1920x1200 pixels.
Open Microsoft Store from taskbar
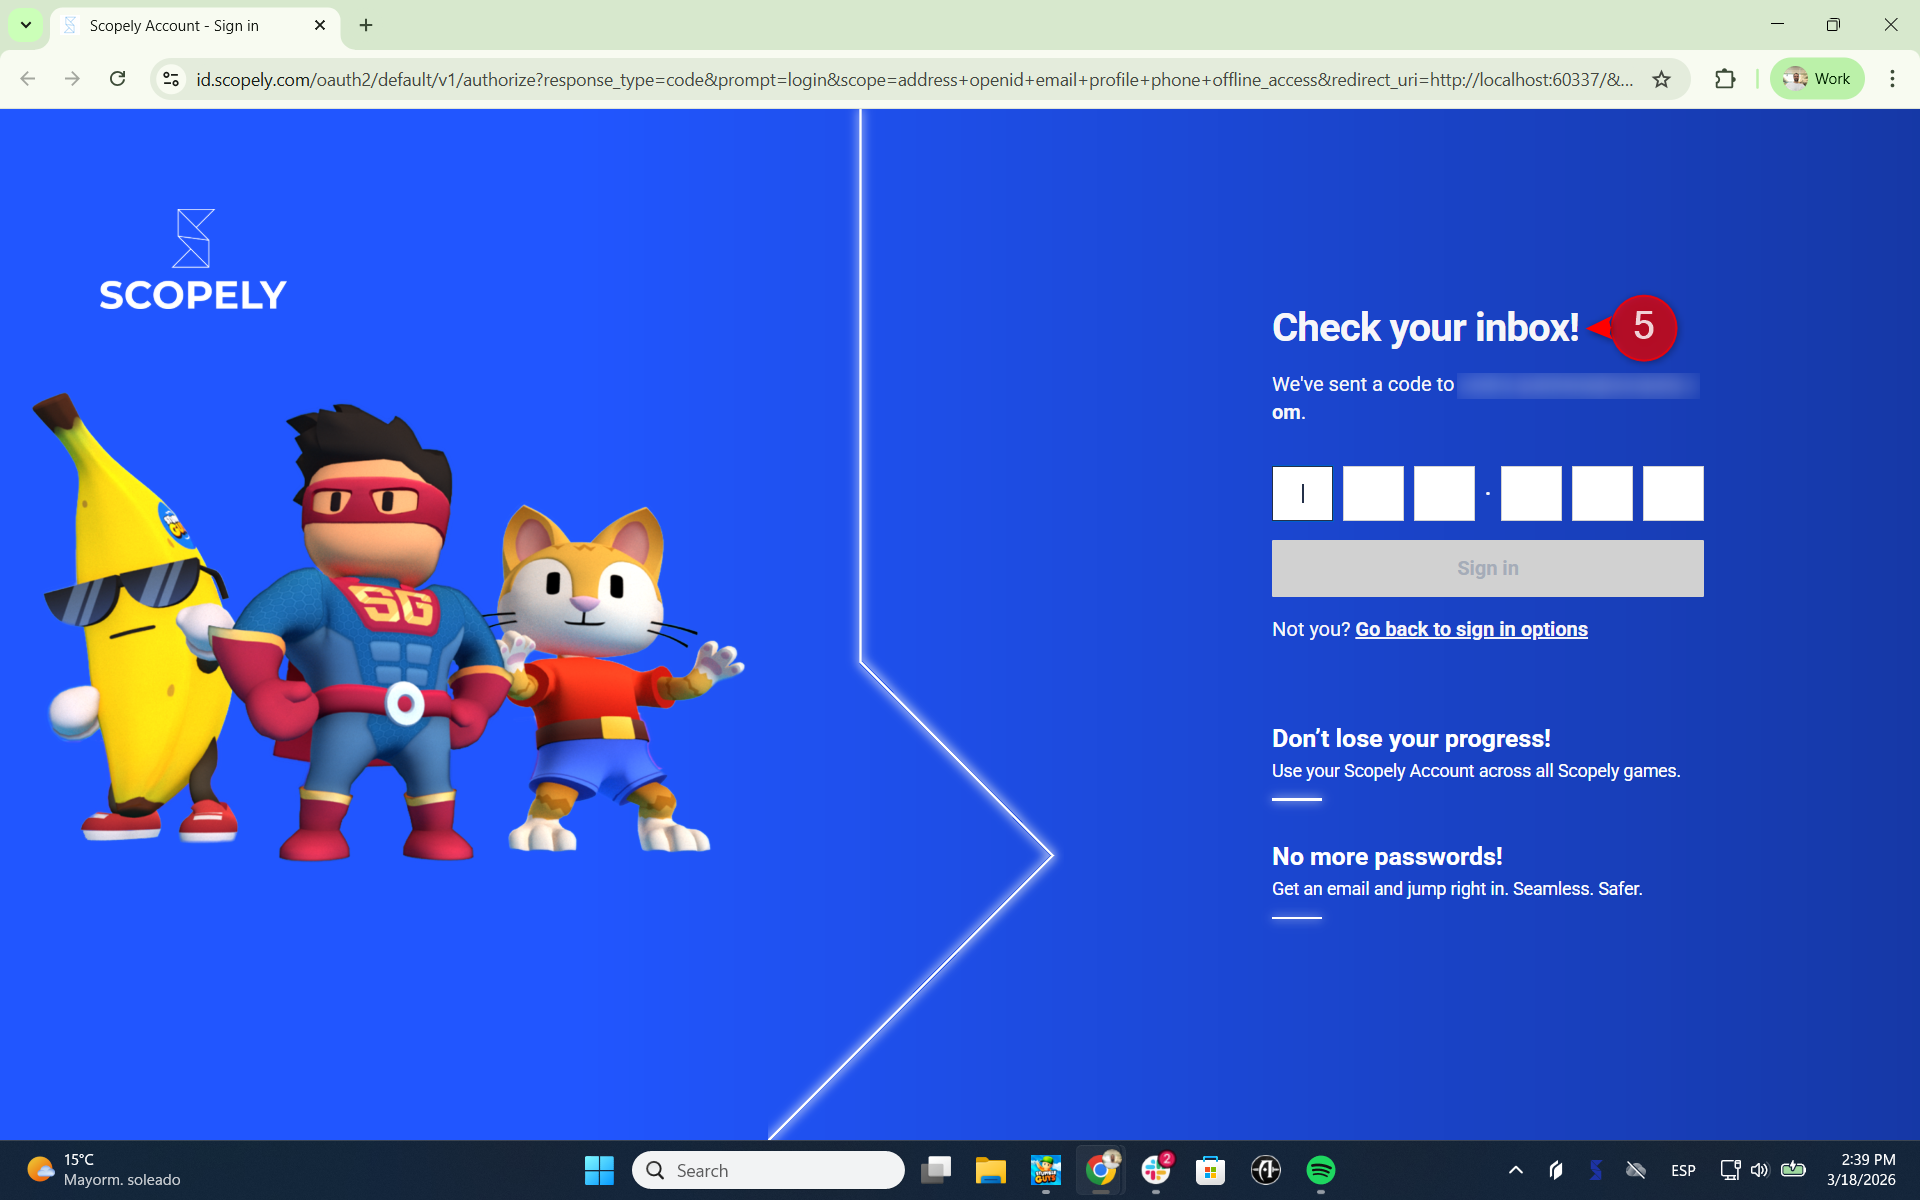[x=1210, y=1169]
